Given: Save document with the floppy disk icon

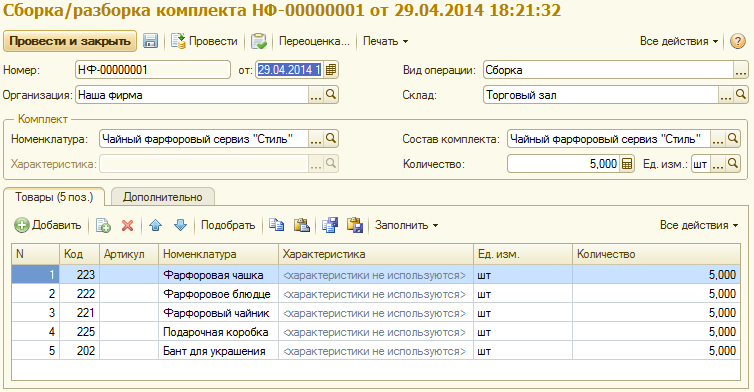Looking at the screenshot, I should click(151, 41).
